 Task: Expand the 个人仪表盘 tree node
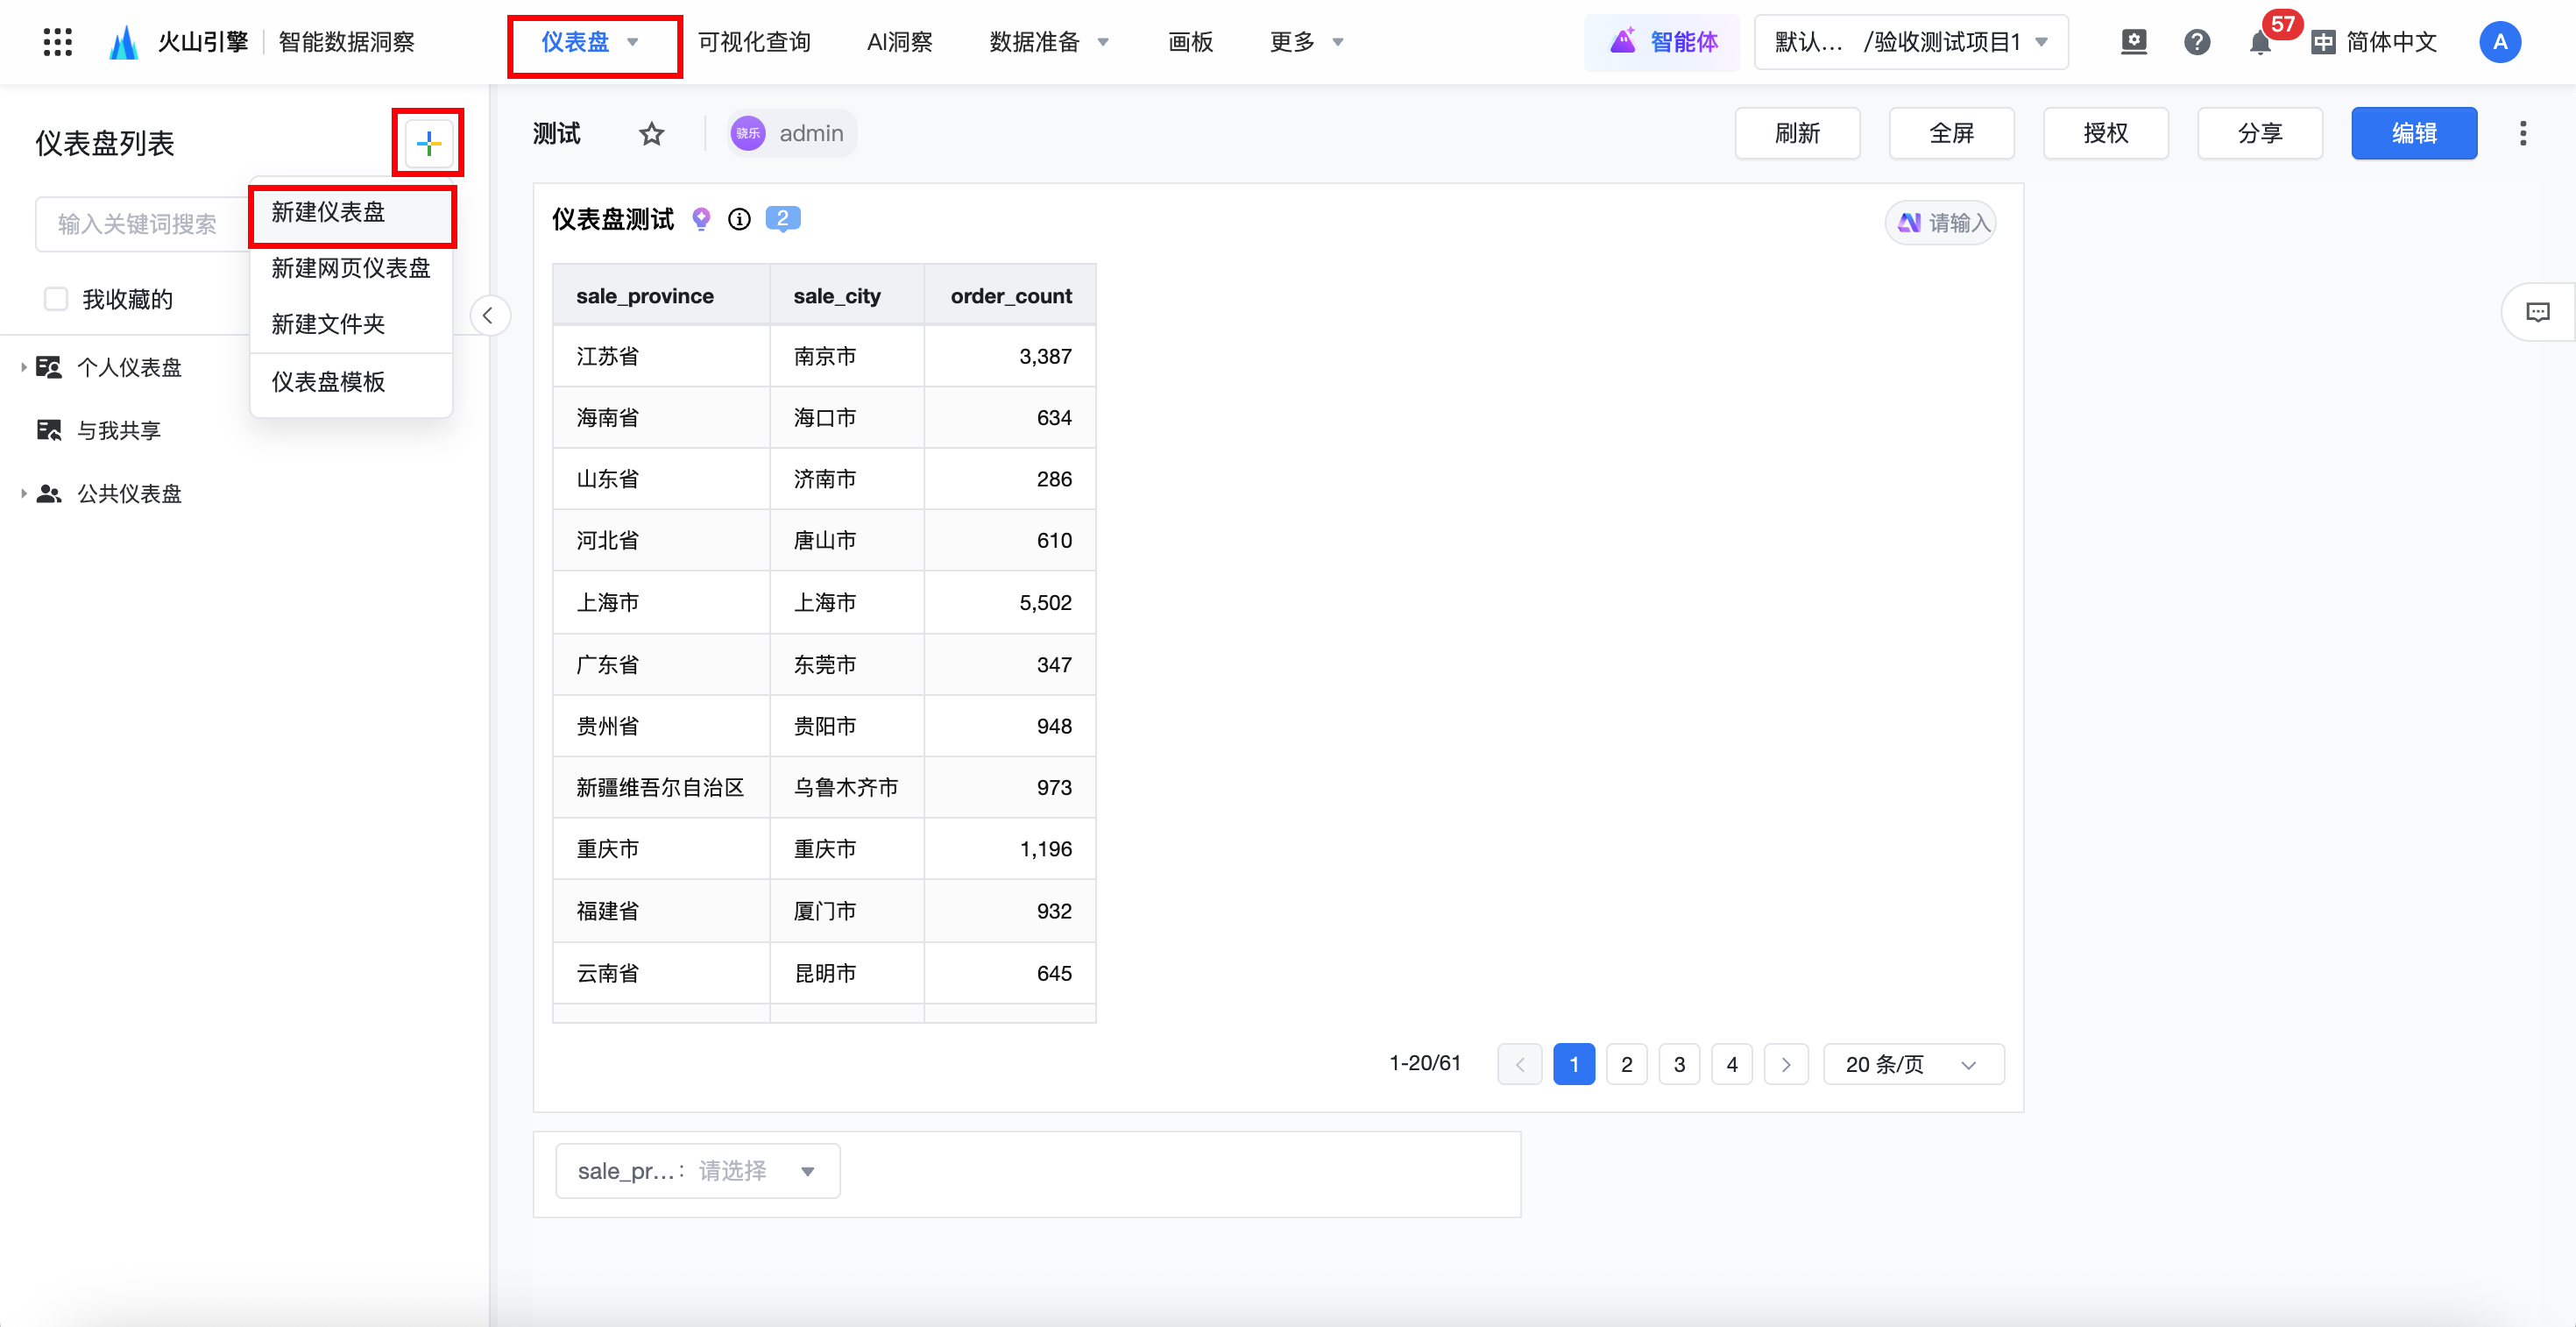[x=23, y=367]
